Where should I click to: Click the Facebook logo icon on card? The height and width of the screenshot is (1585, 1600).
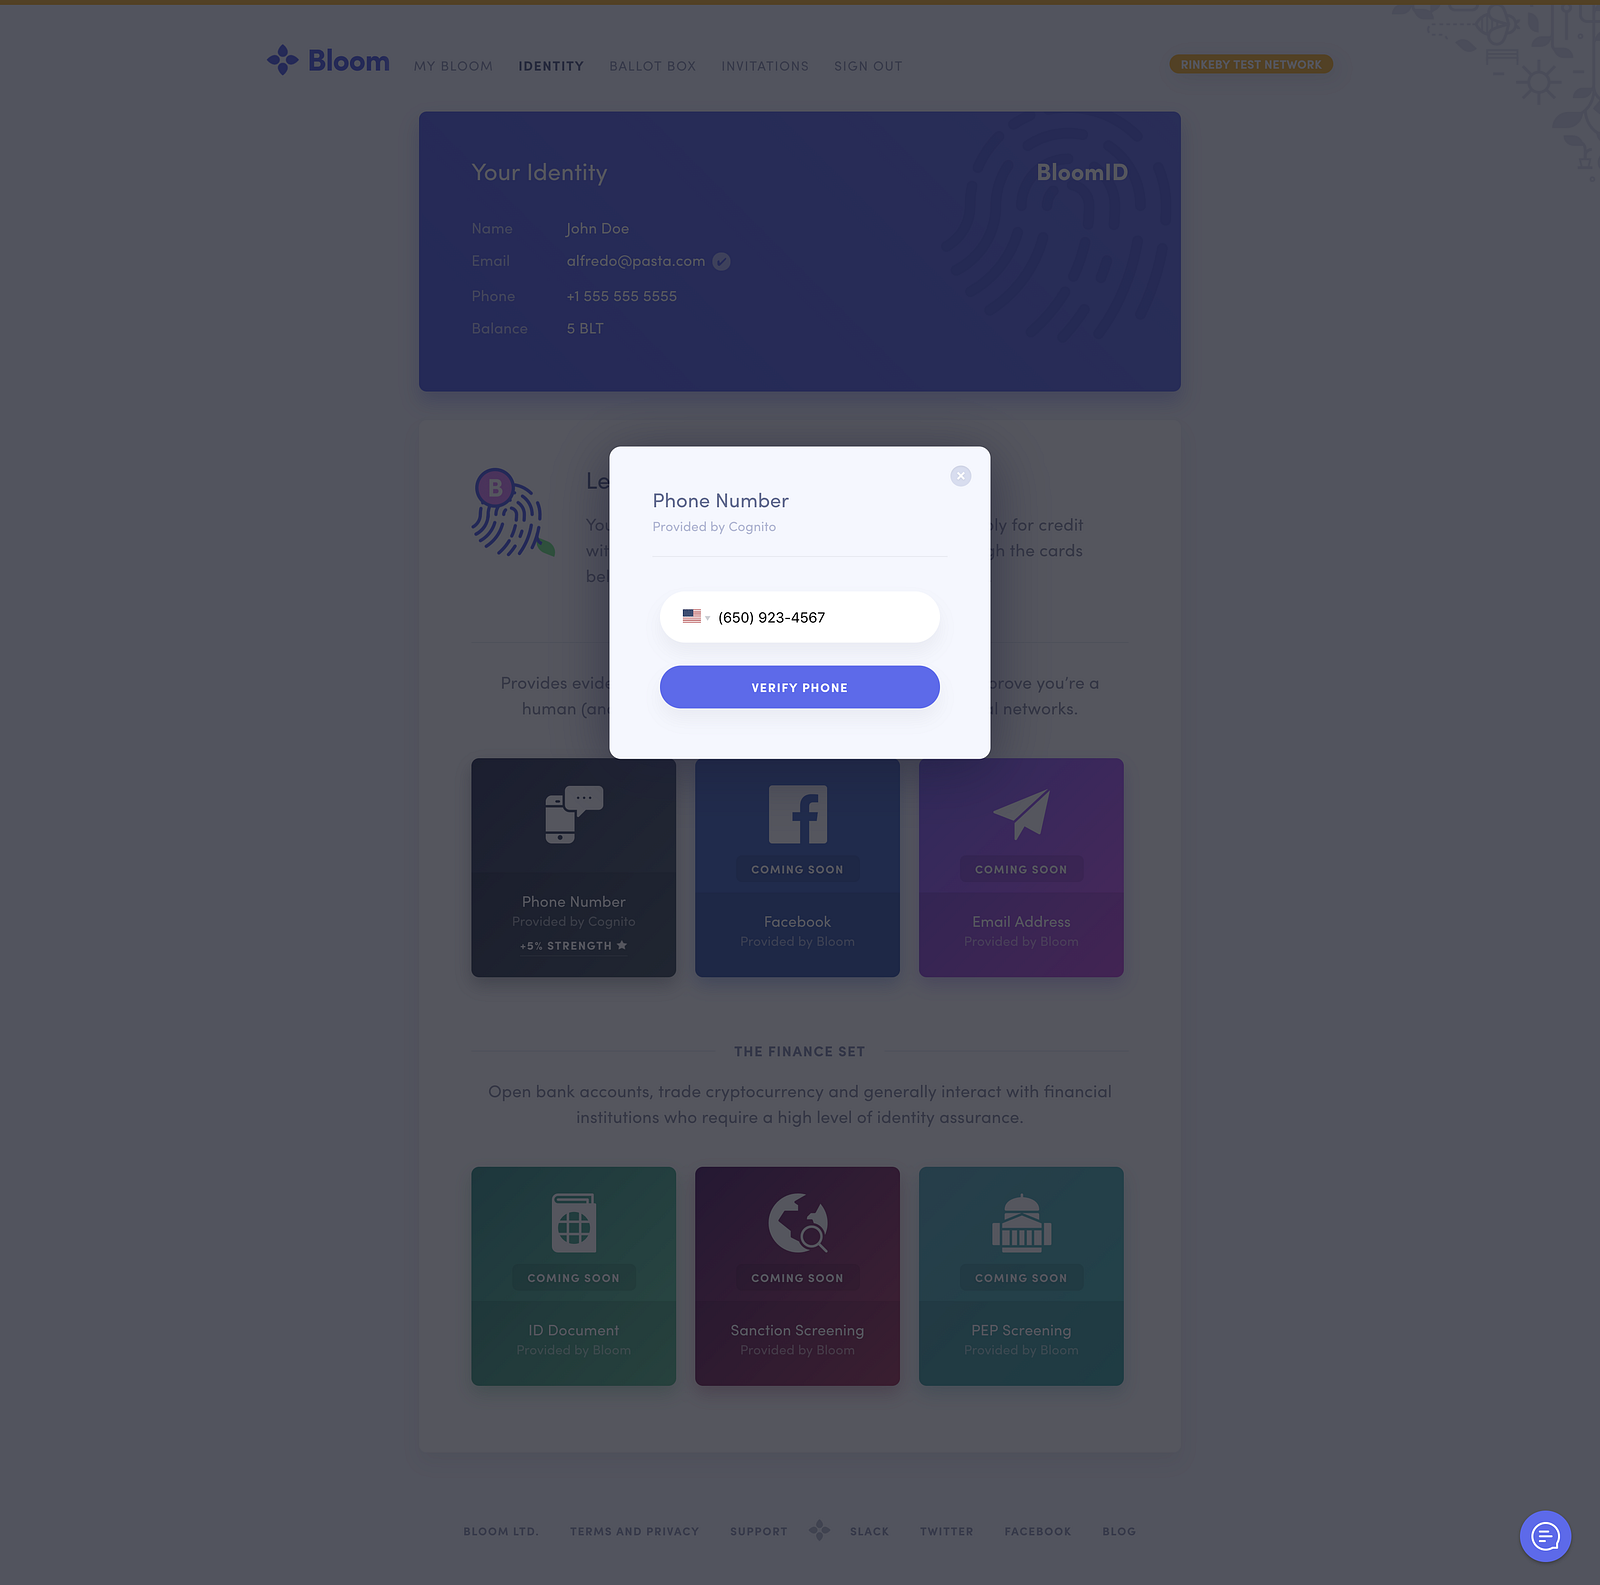point(798,814)
